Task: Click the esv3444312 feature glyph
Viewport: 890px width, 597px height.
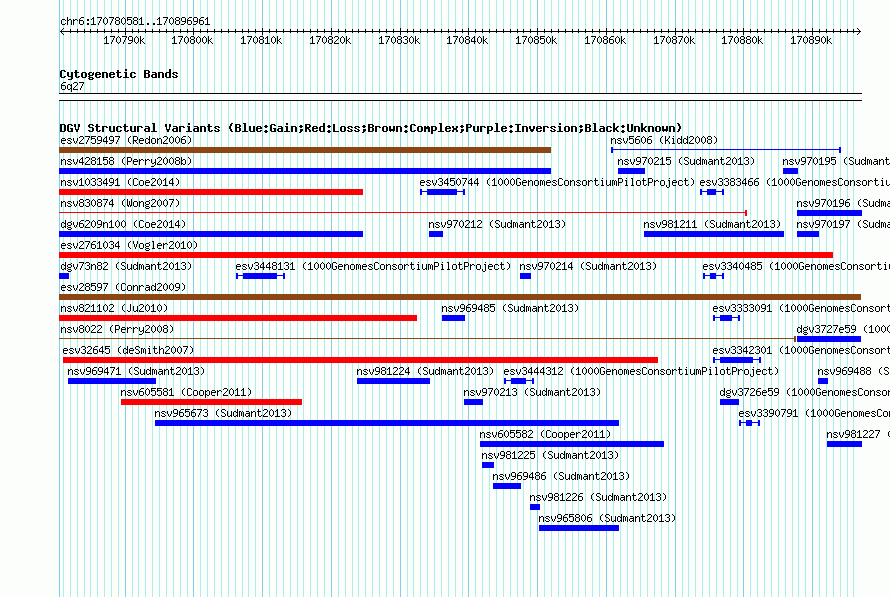Action: [x=519, y=381]
